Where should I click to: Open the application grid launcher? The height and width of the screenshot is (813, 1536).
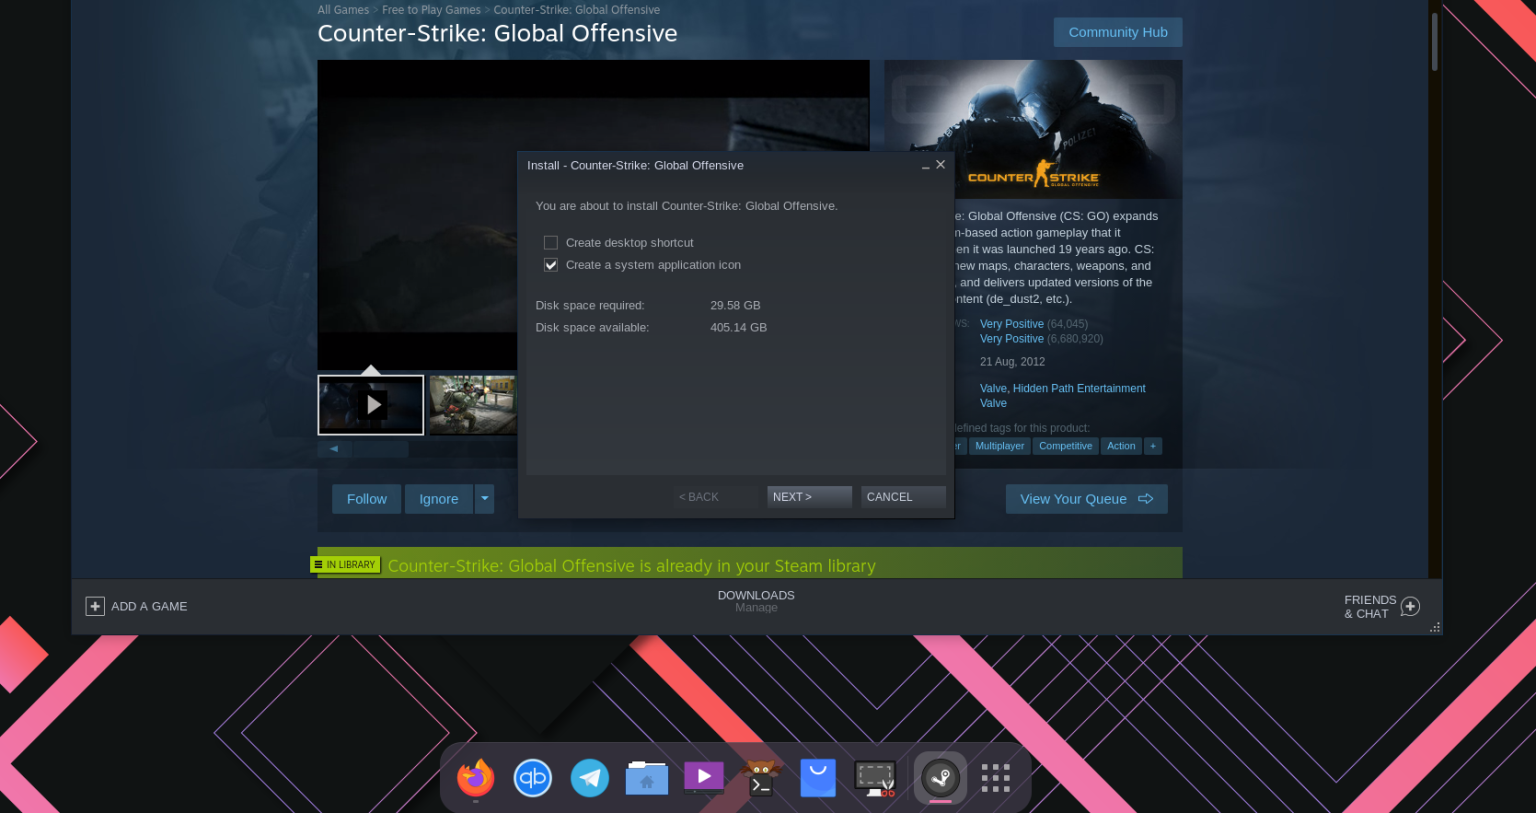(995, 777)
